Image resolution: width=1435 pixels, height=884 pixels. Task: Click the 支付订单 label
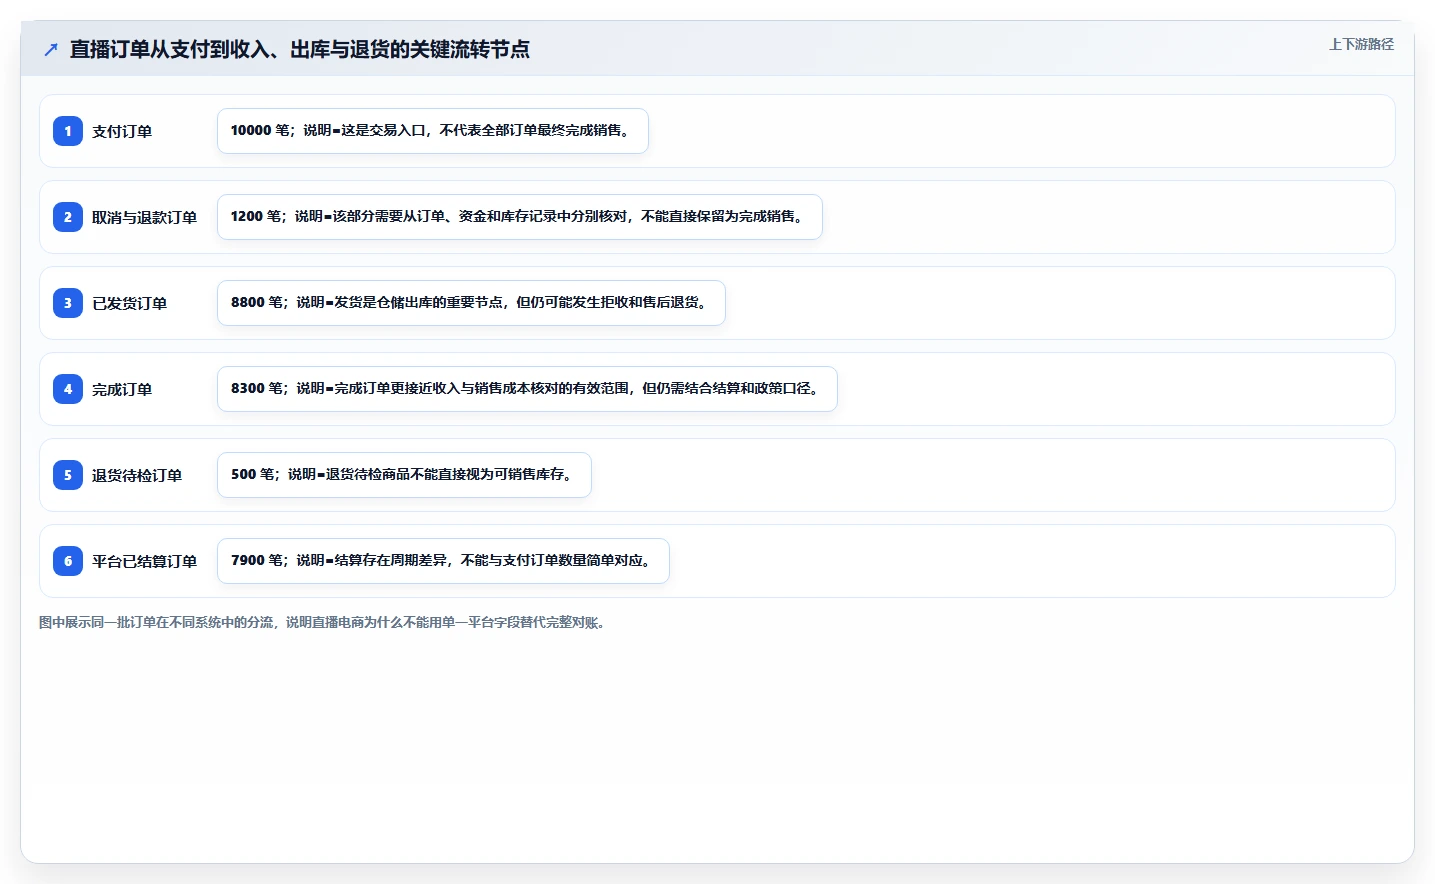click(122, 131)
